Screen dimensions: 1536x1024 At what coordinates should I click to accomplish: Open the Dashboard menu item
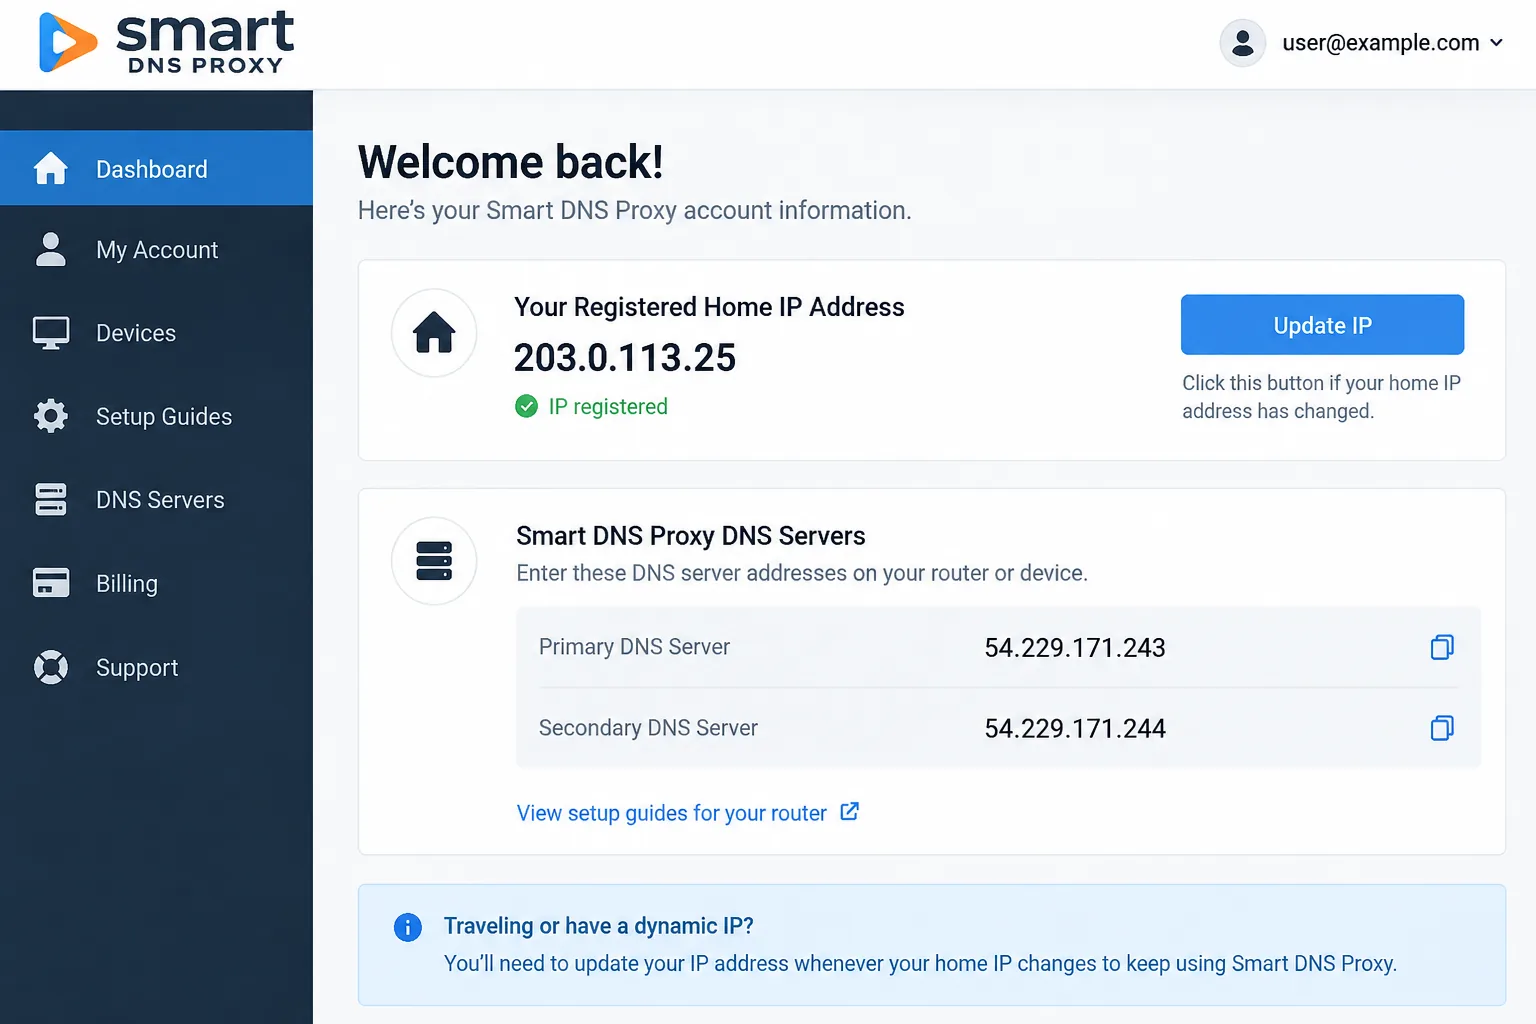tap(156, 168)
